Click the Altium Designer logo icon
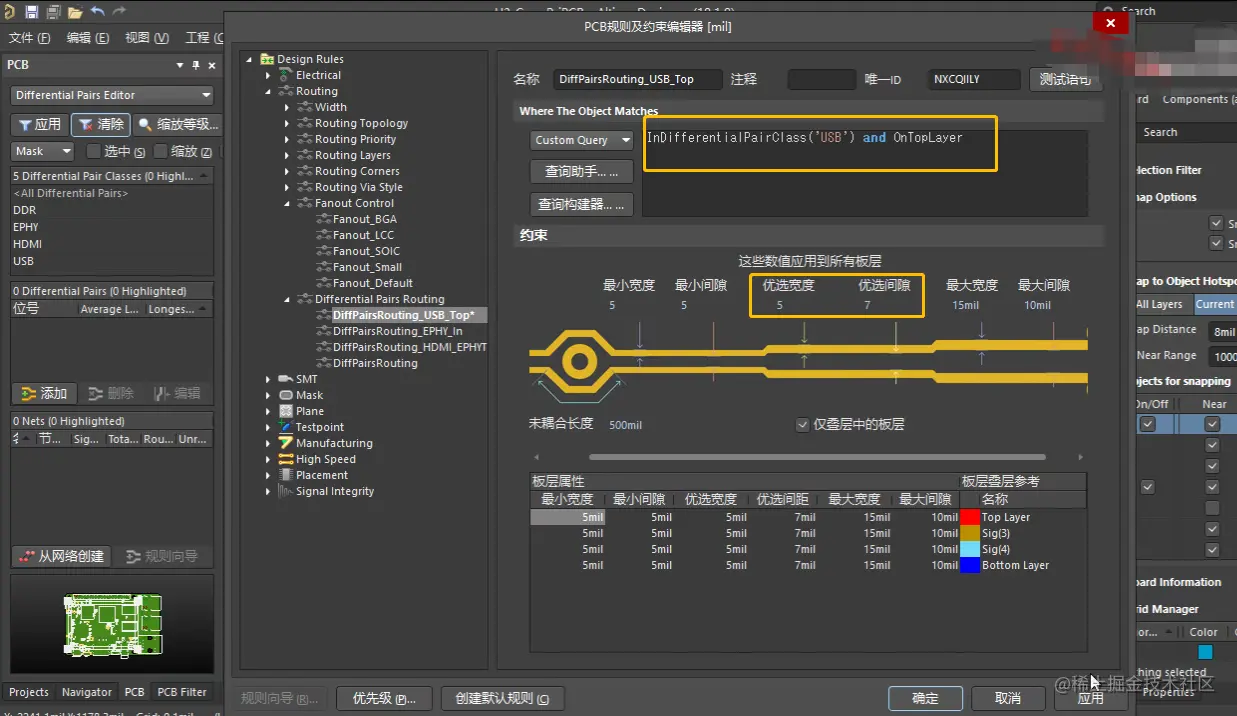Image resolution: width=1237 pixels, height=716 pixels. tap(9, 12)
